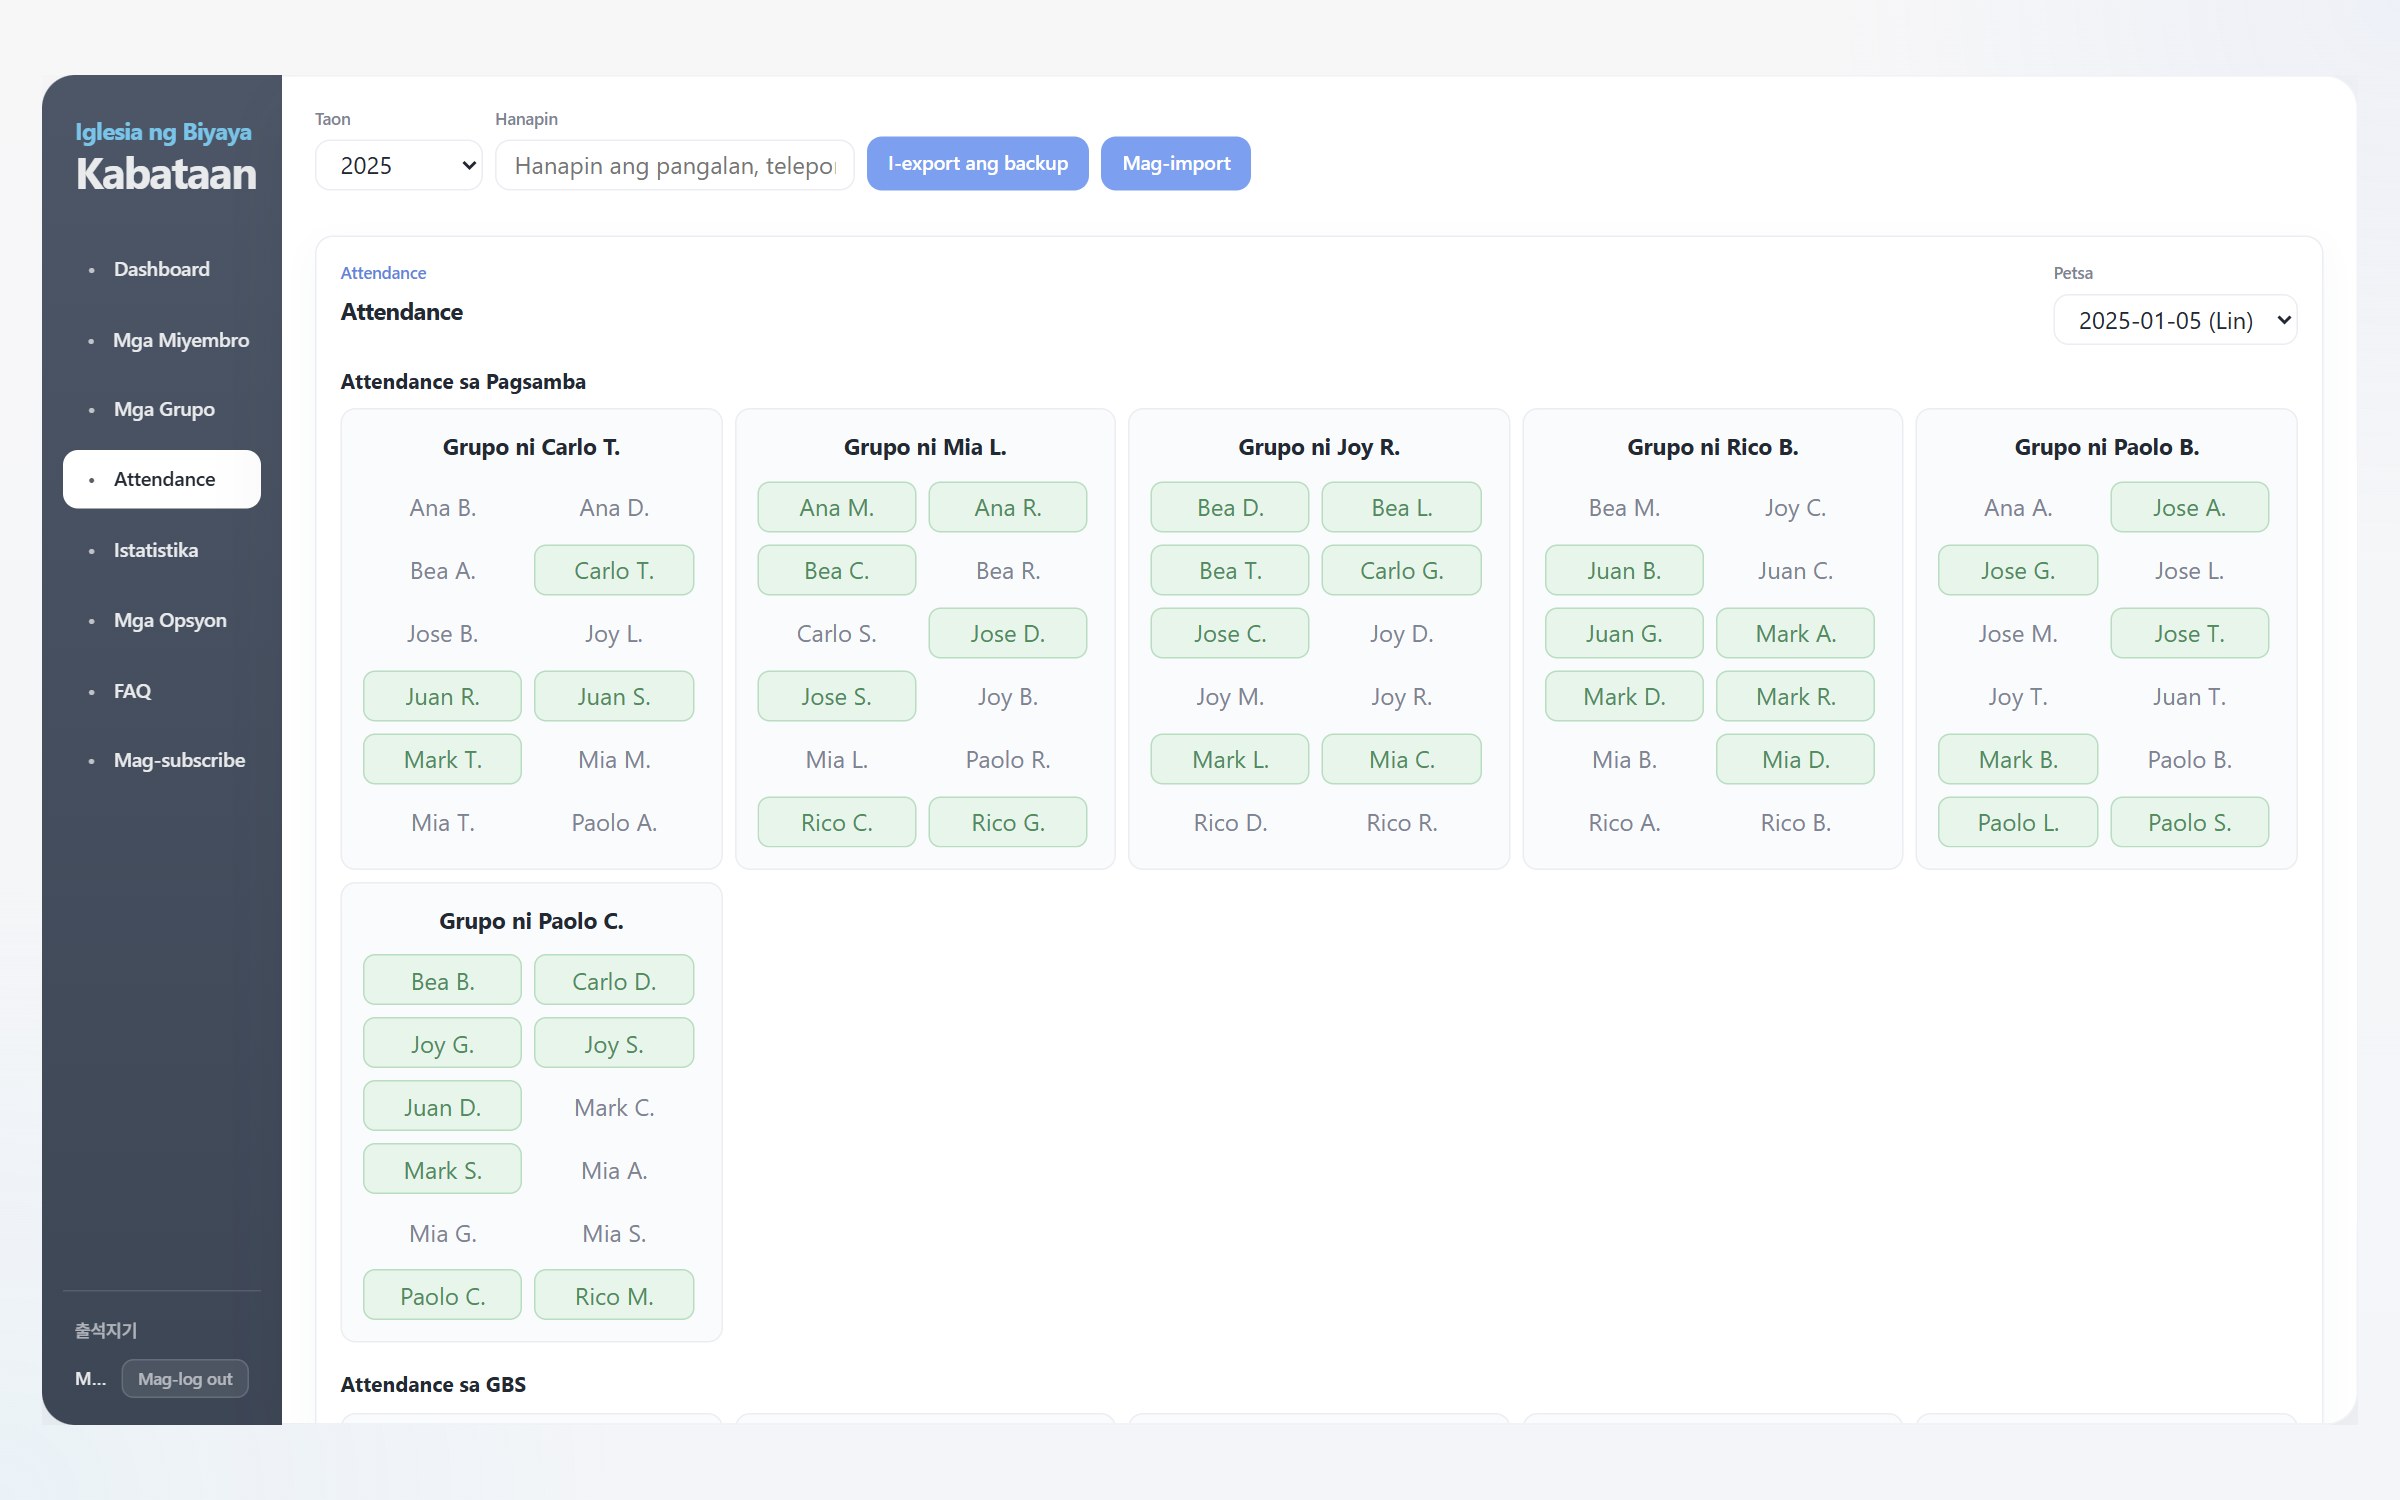Click the Mag-import button
The height and width of the screenshot is (1500, 2400).
tap(1176, 163)
